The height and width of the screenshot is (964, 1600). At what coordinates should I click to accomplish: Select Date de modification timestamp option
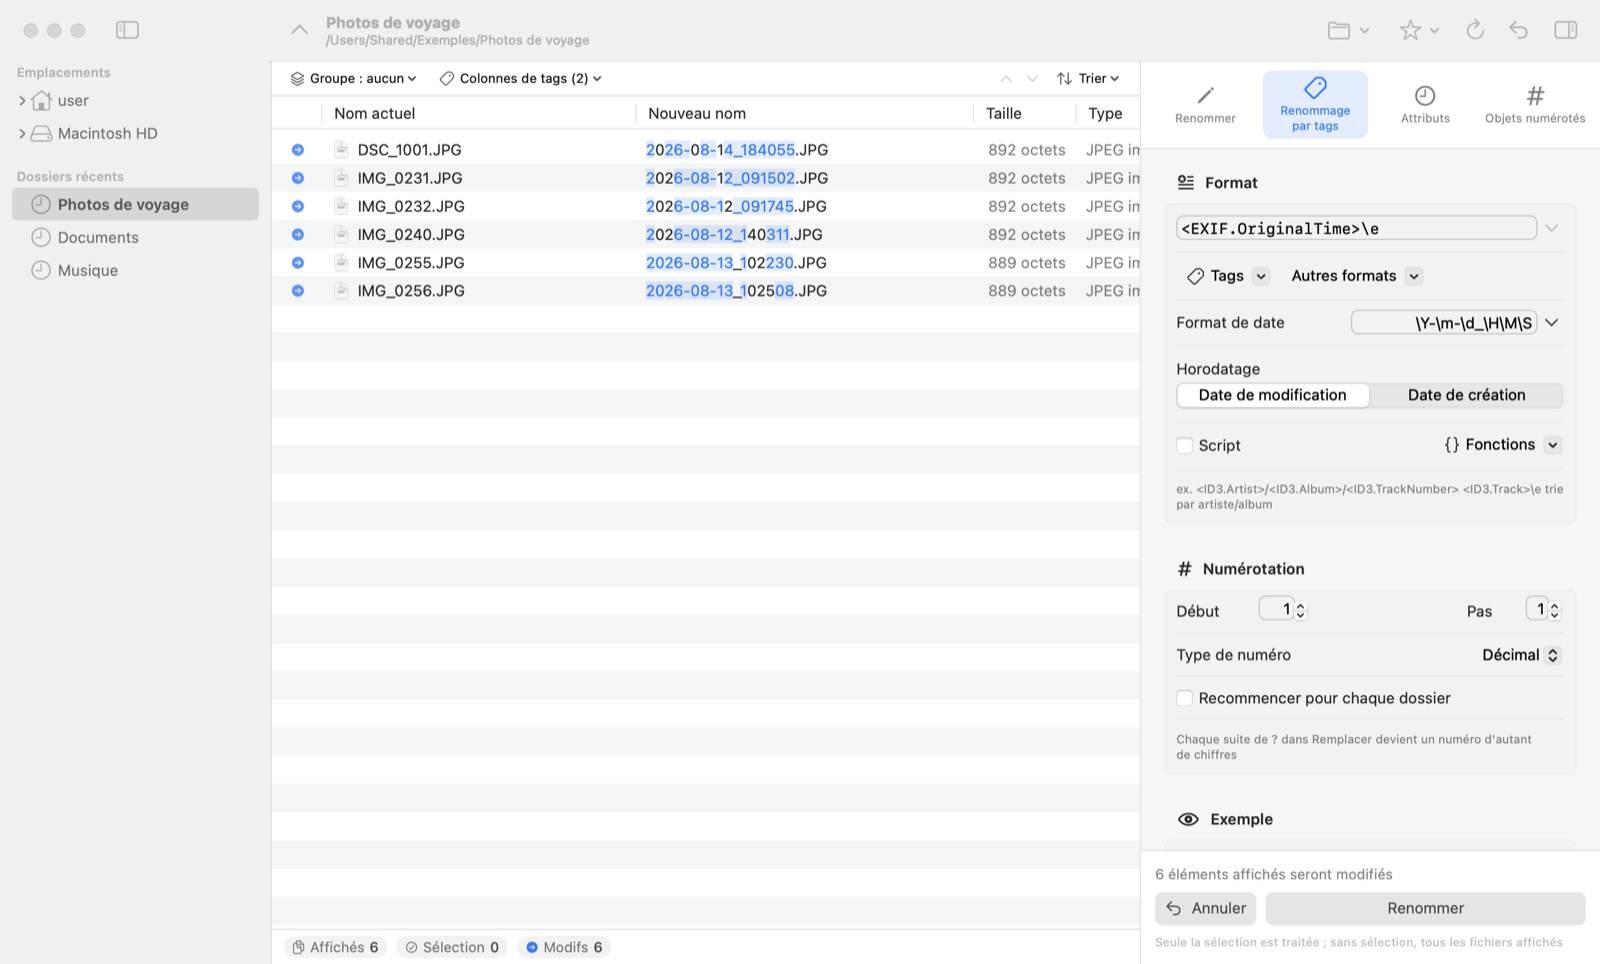click(1273, 395)
